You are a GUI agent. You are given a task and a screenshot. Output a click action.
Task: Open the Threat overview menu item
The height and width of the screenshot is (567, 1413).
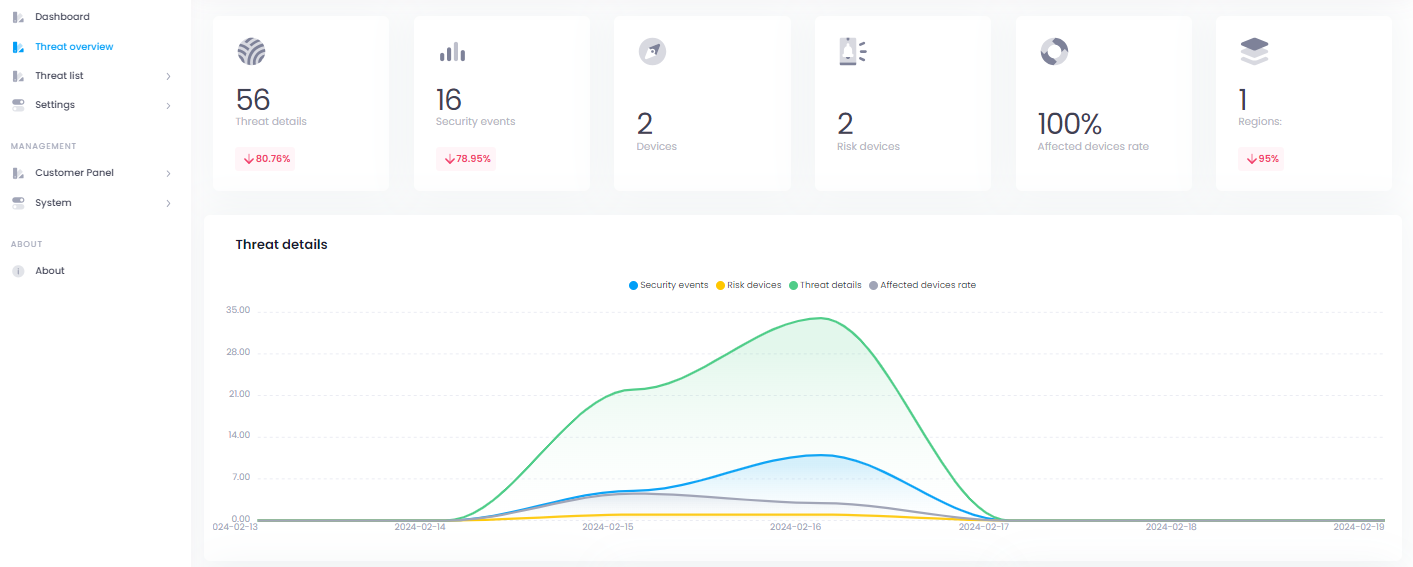74,47
